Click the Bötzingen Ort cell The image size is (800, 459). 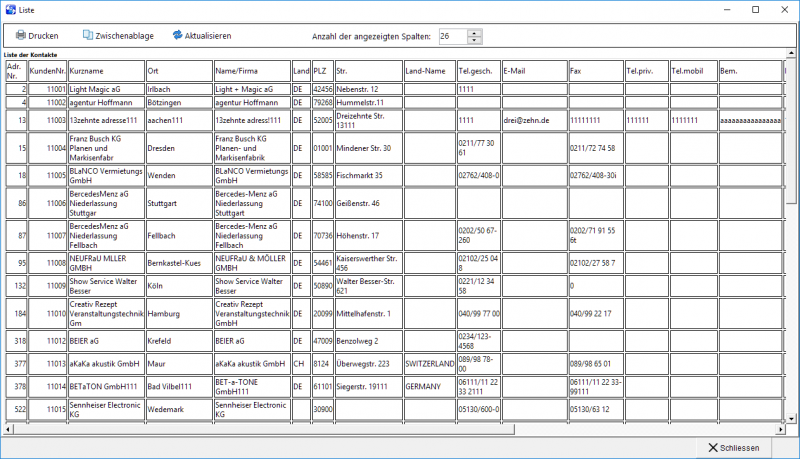(179, 103)
